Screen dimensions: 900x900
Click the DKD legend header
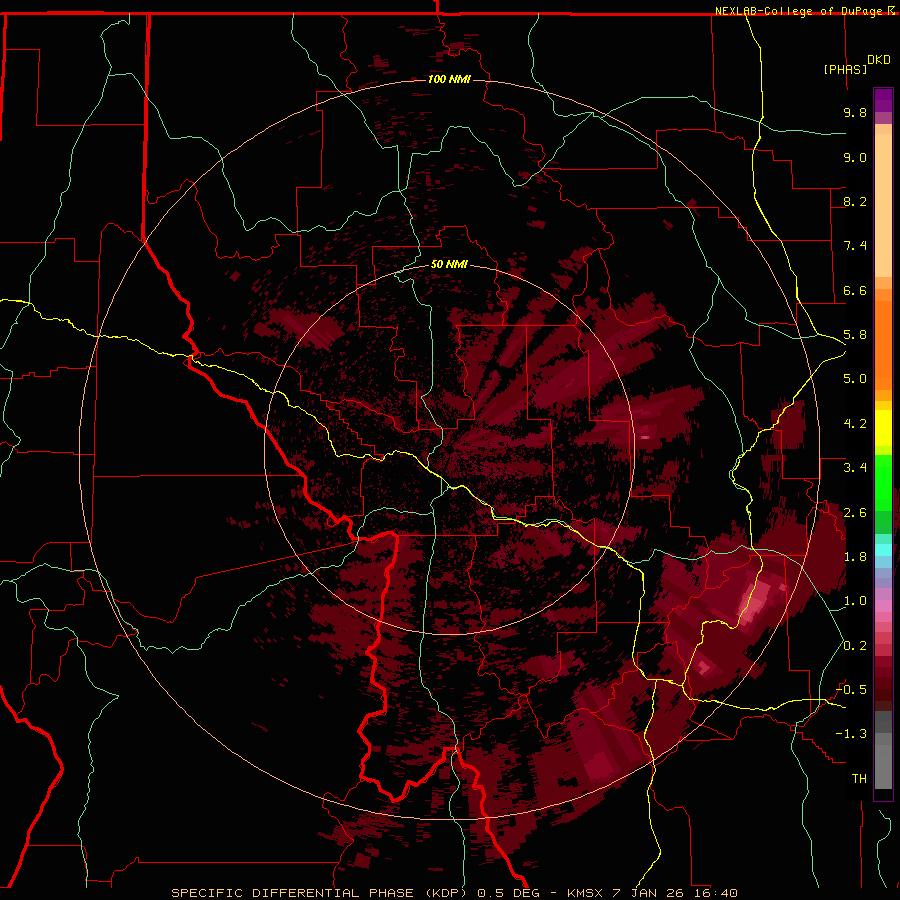coord(878,60)
